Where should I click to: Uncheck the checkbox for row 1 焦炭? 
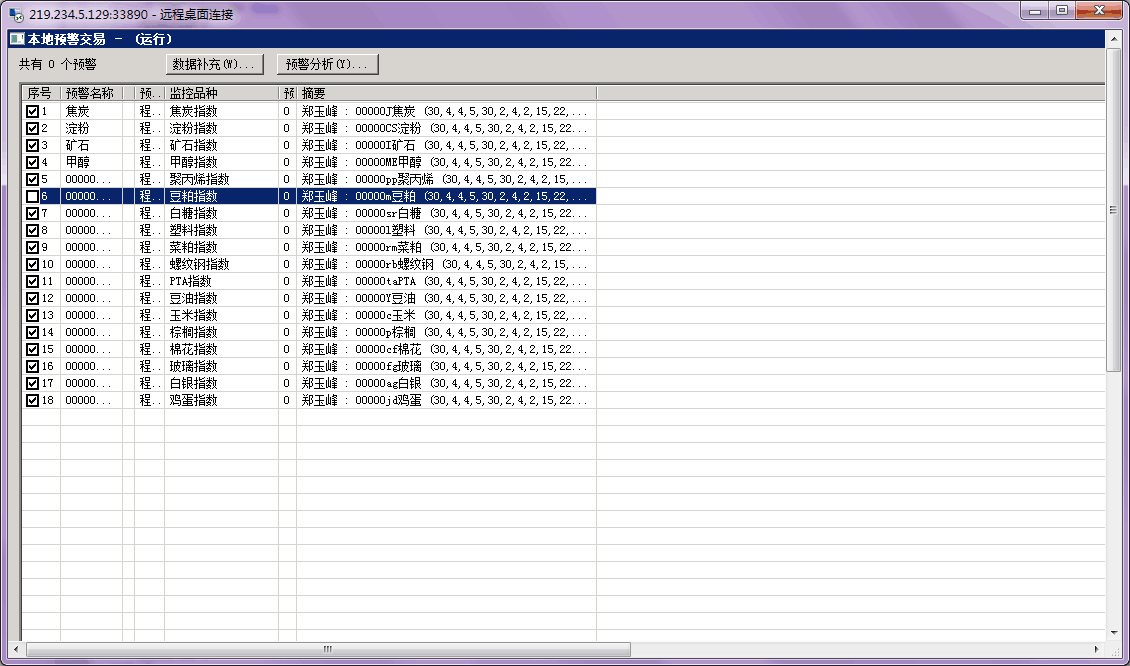coord(33,111)
